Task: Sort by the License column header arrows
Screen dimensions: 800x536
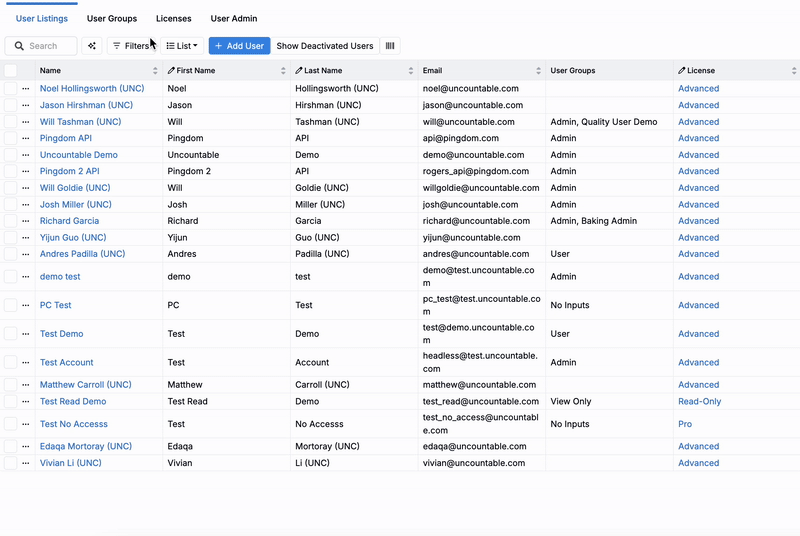Action: pyautogui.click(x=795, y=71)
